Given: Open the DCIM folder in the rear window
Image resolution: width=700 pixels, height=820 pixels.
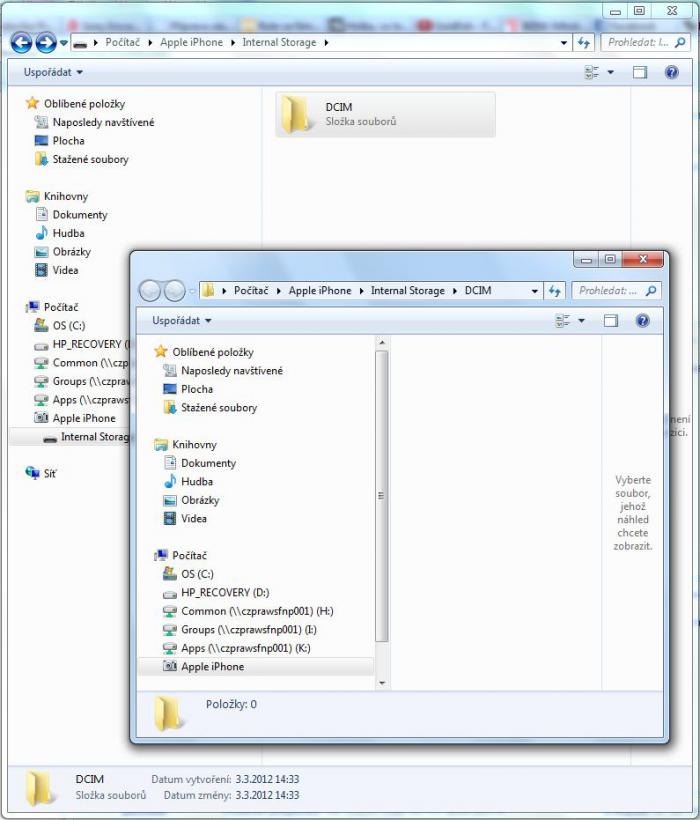Looking at the screenshot, I should coord(385,114).
